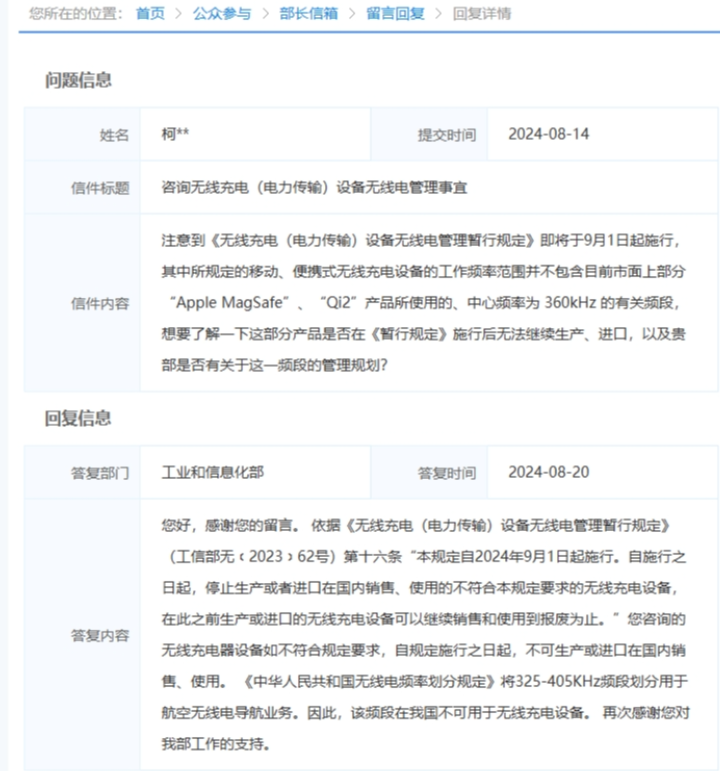Select the 问题信息 section heading
This screenshot has width=720, height=771.
tap(78, 80)
